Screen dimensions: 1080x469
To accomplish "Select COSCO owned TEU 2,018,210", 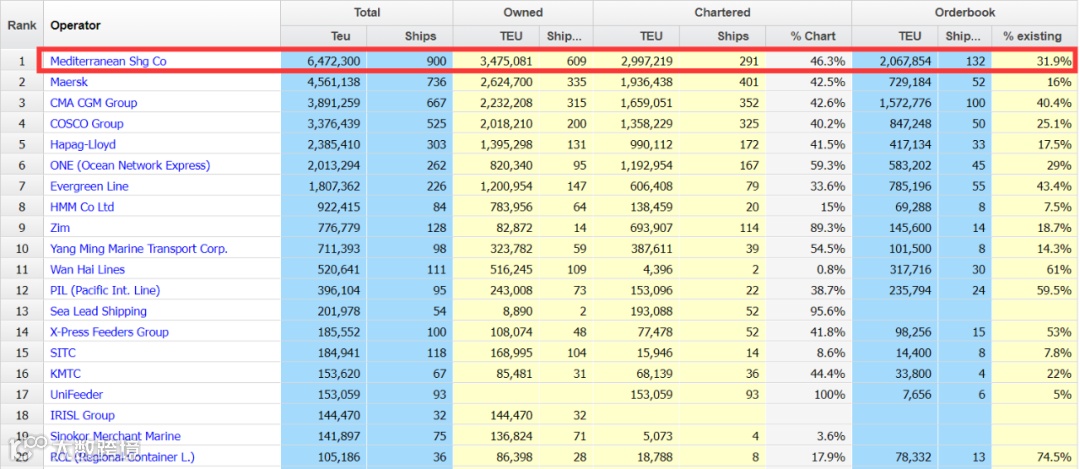I will coord(504,124).
